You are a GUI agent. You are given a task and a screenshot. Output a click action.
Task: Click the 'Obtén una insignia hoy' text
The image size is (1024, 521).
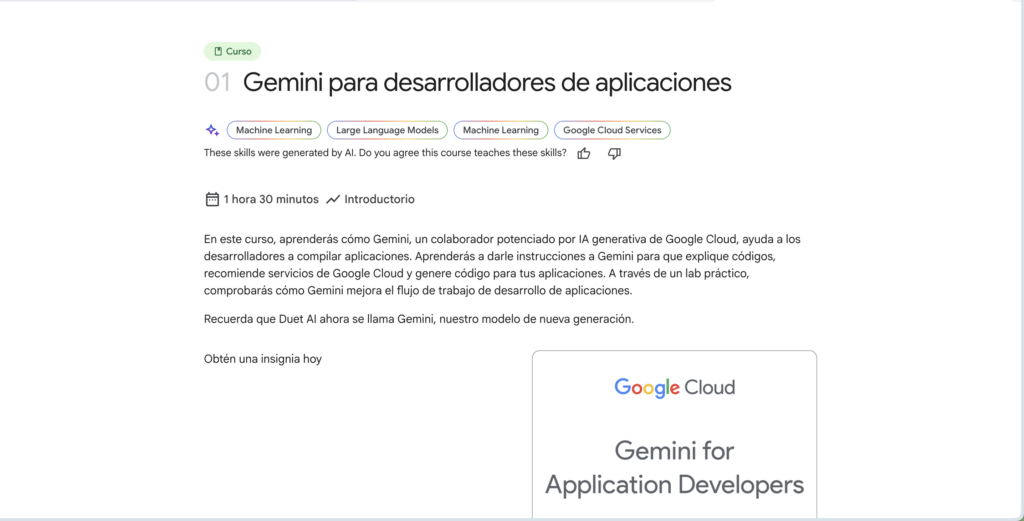pyautogui.click(x=263, y=358)
